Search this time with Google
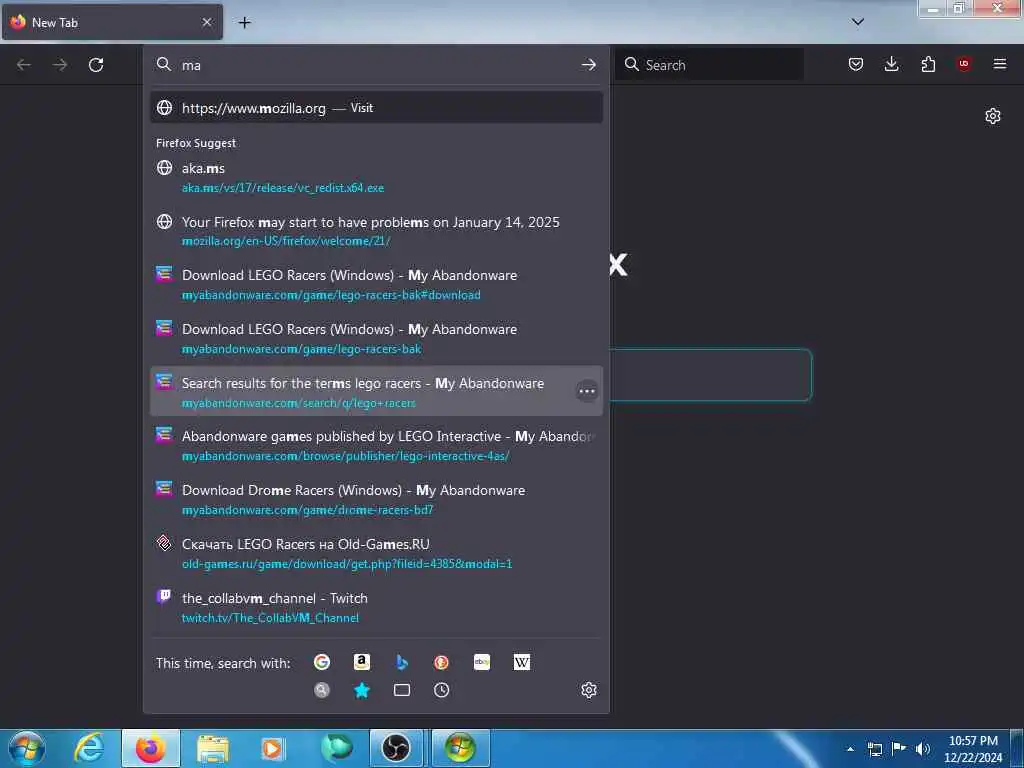The height and width of the screenshot is (768, 1024). click(322, 662)
